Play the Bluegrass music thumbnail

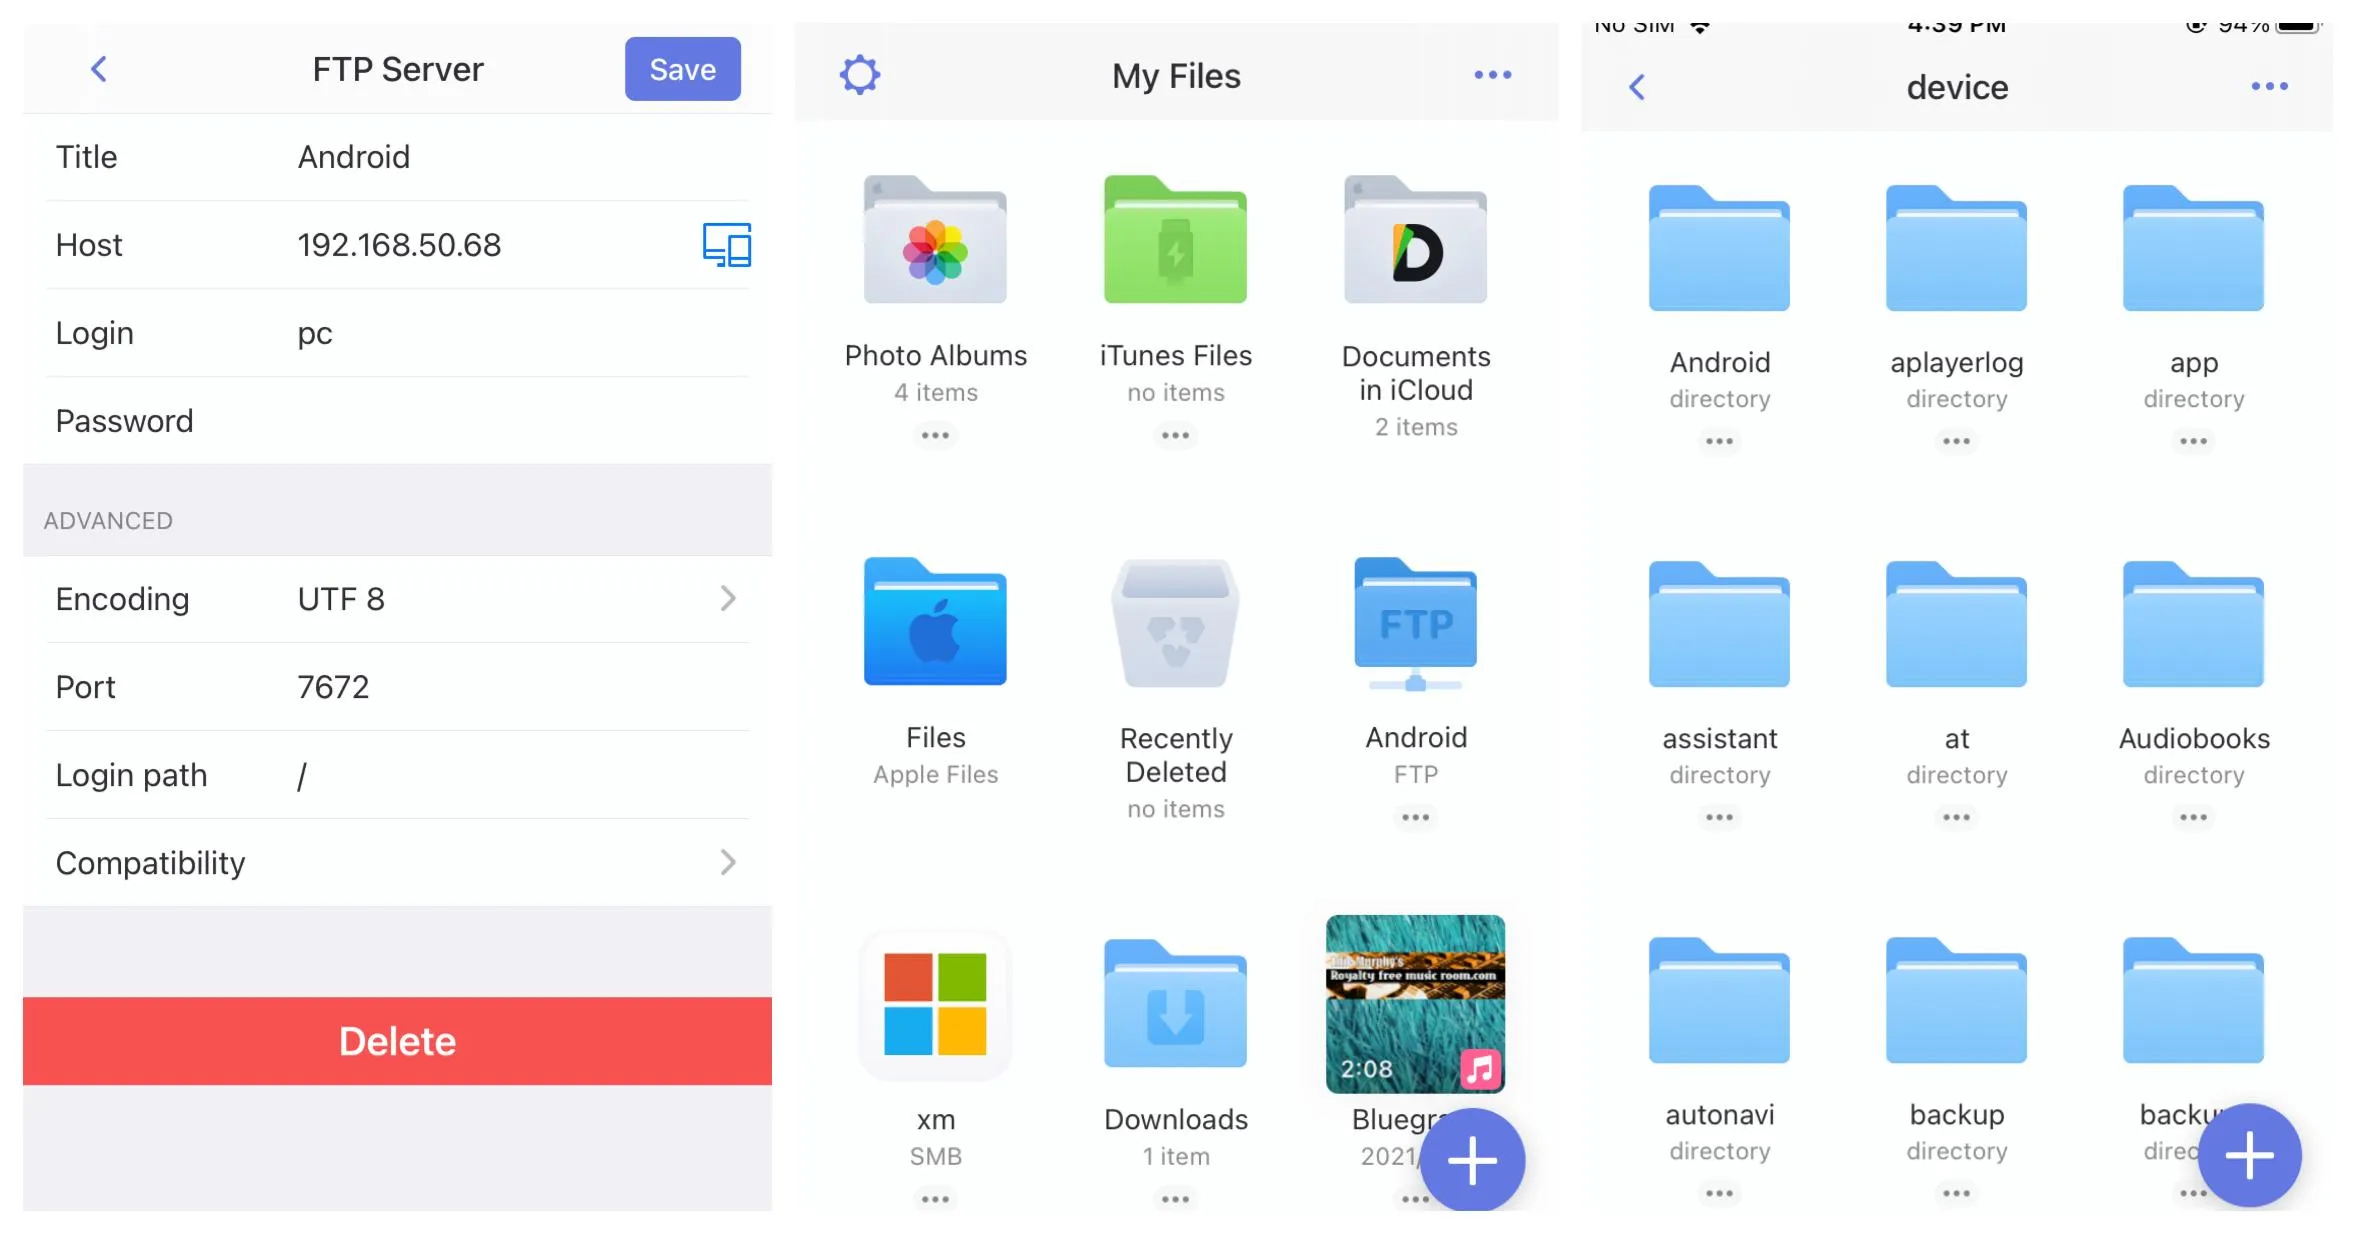pos(1415,1003)
